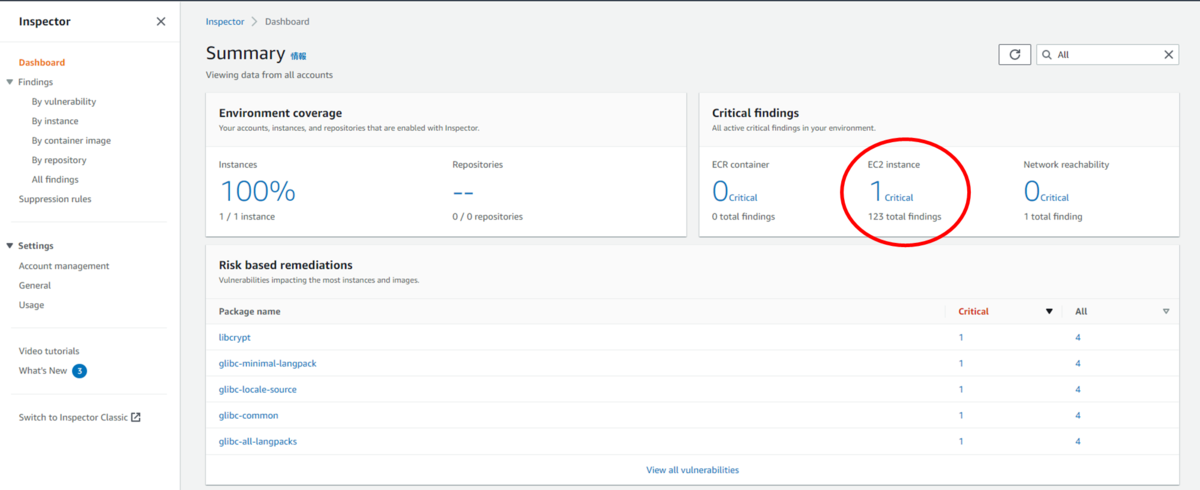Open glibc-minimal-langpack package link

click(268, 363)
